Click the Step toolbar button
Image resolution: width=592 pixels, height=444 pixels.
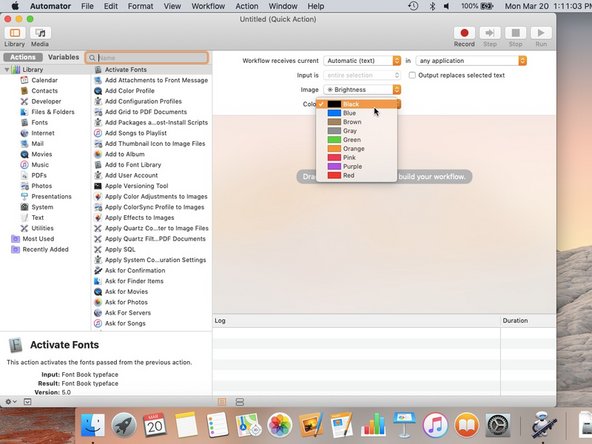click(490, 33)
